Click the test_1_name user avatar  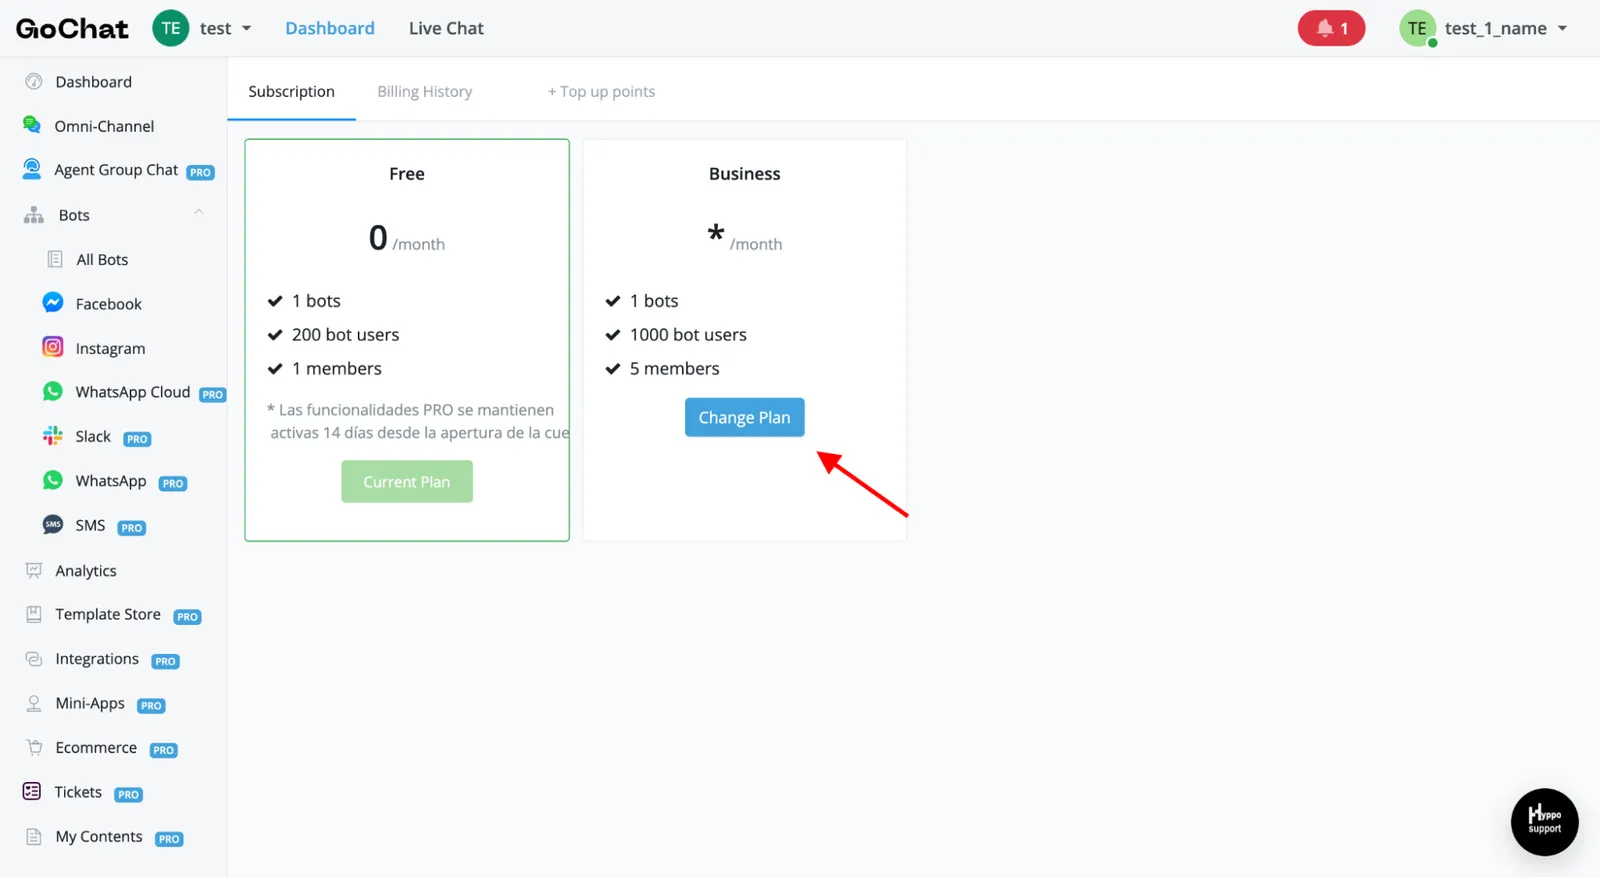[1417, 28]
